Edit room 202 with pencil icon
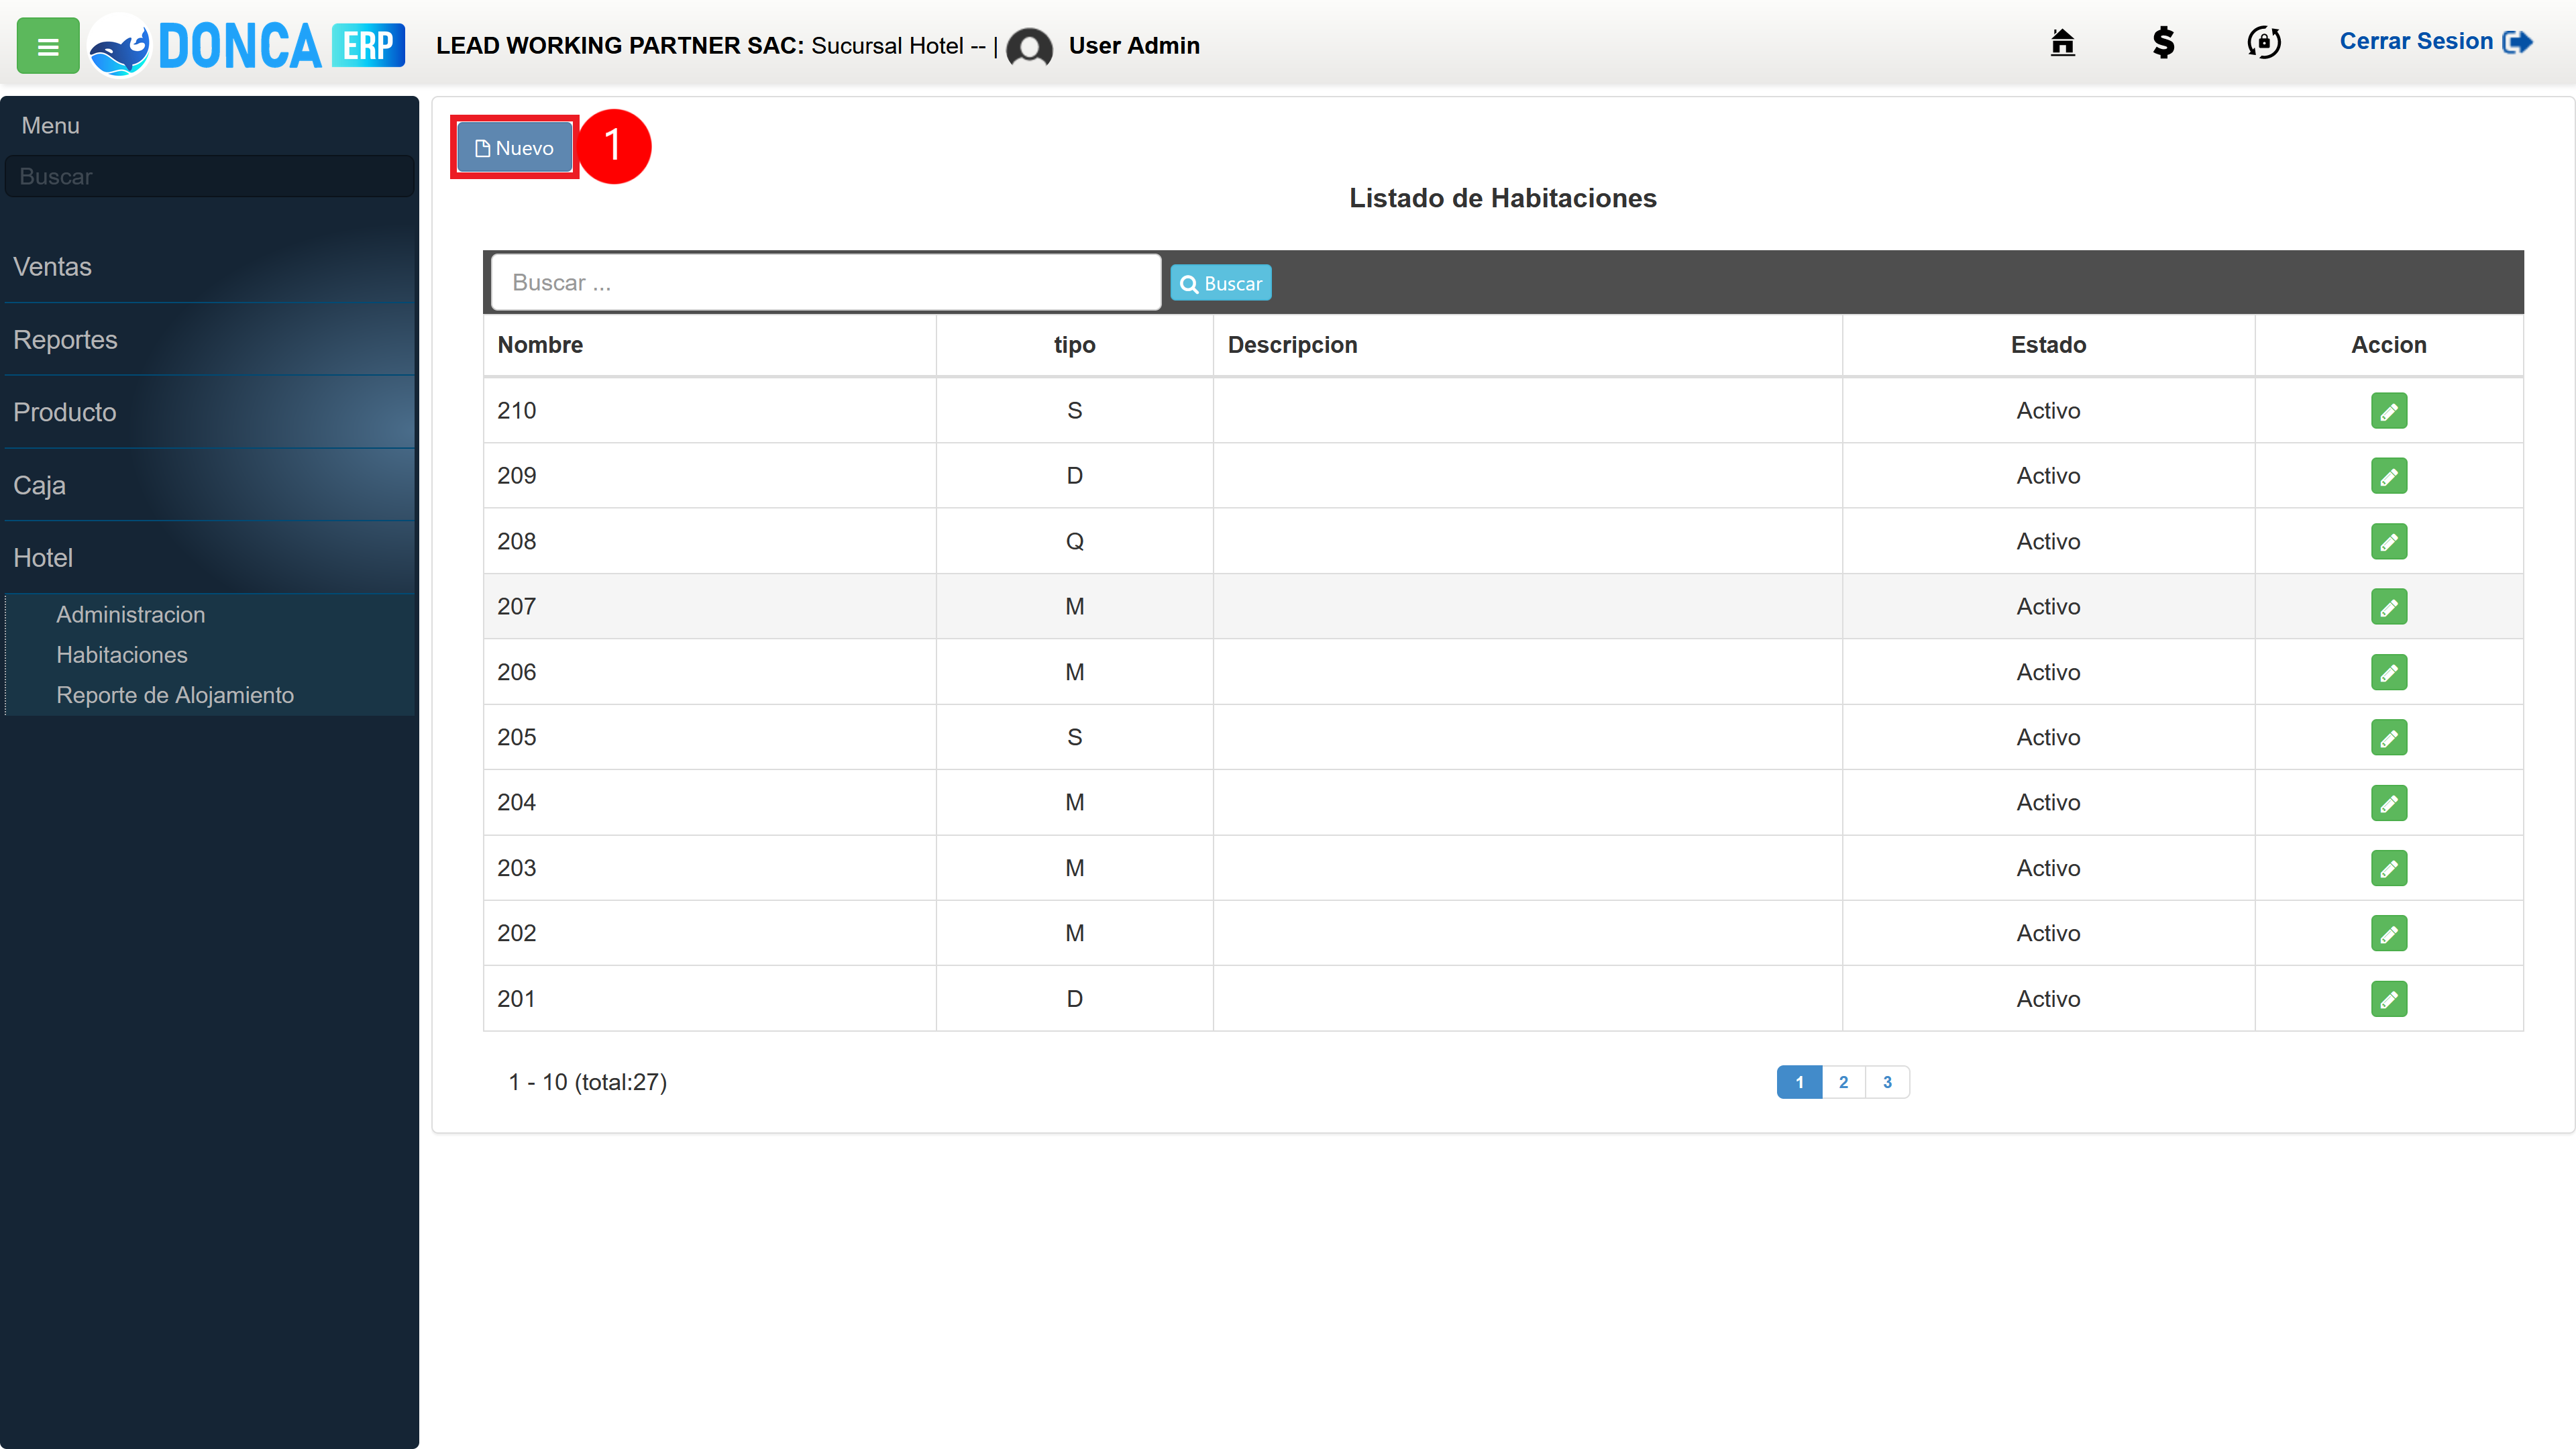Viewport: 2576px width, 1449px height. (2388, 933)
